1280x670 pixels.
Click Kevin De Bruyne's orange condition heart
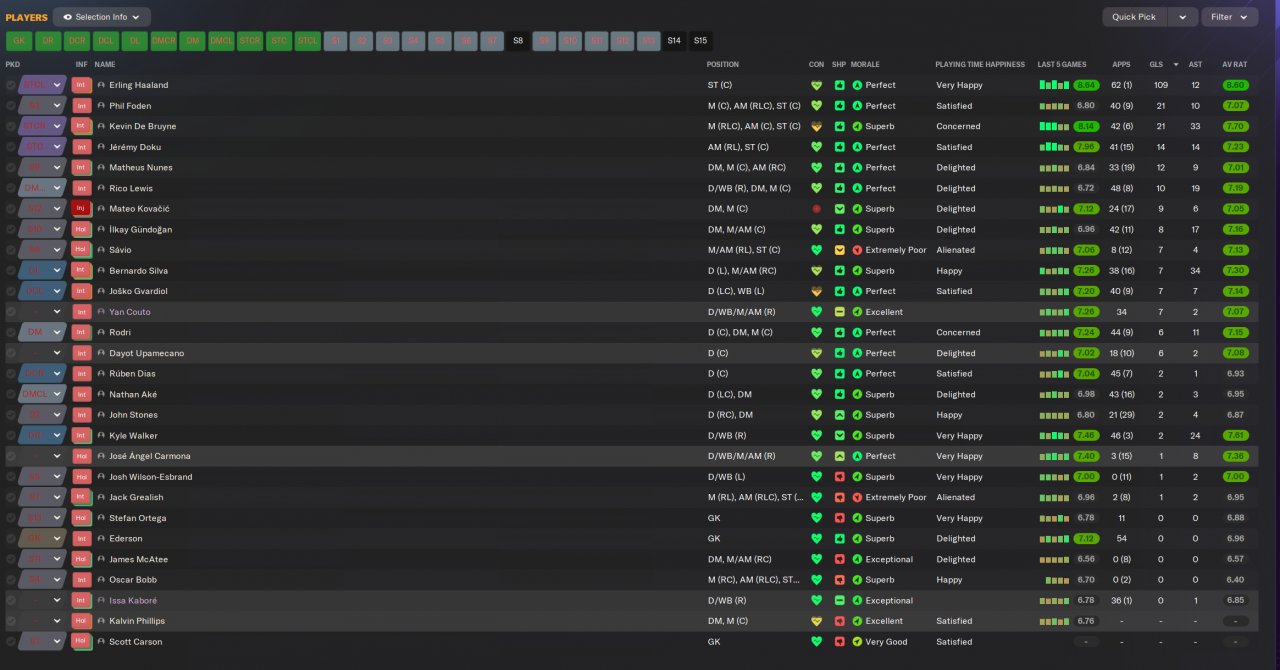(x=816, y=126)
